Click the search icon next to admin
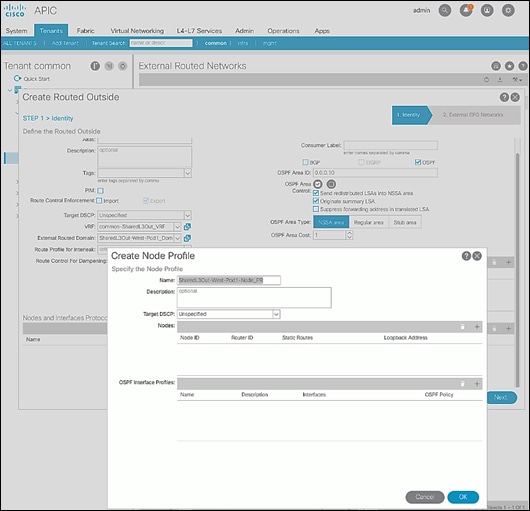The width and height of the screenshot is (530, 511). (444, 10)
